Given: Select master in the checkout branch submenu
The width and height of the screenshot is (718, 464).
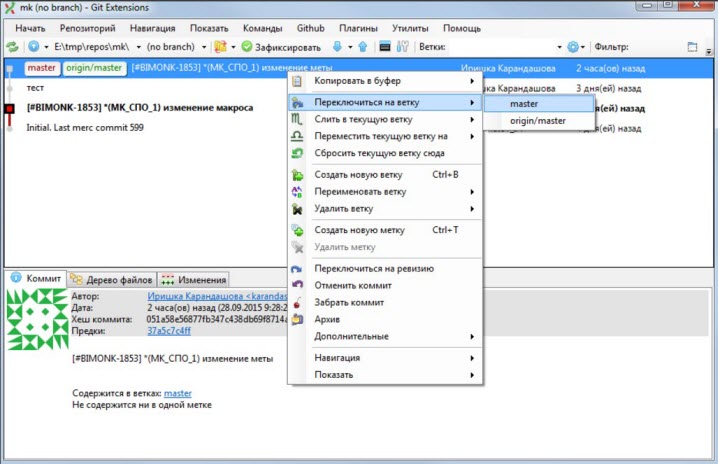Looking at the screenshot, I should 523,103.
